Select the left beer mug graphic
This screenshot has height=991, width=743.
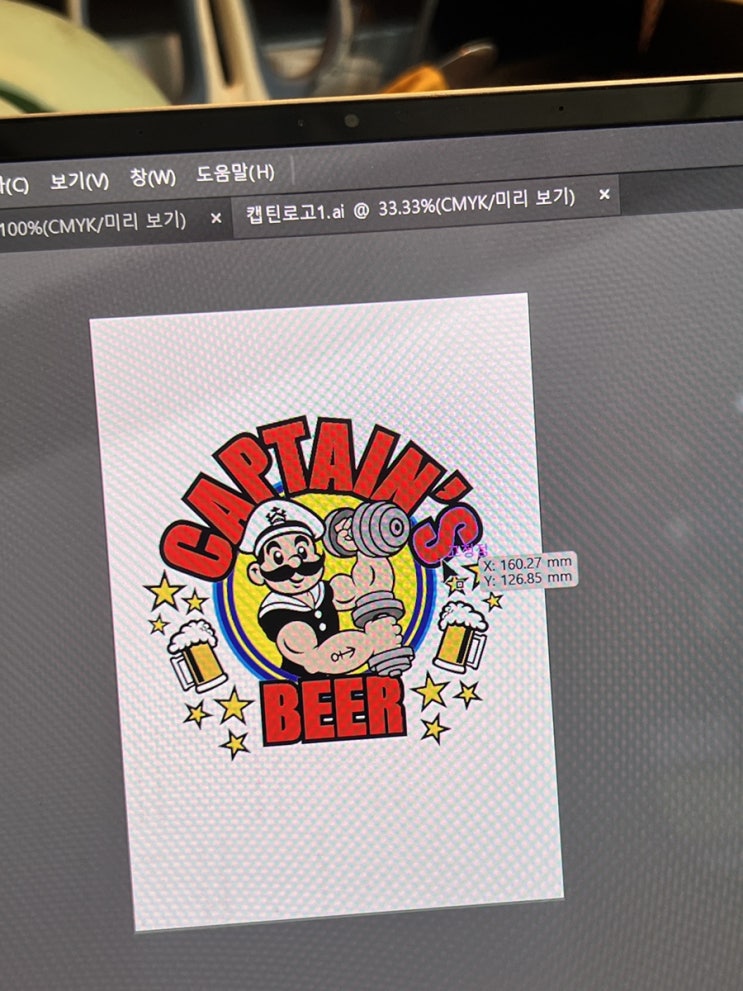click(x=196, y=656)
